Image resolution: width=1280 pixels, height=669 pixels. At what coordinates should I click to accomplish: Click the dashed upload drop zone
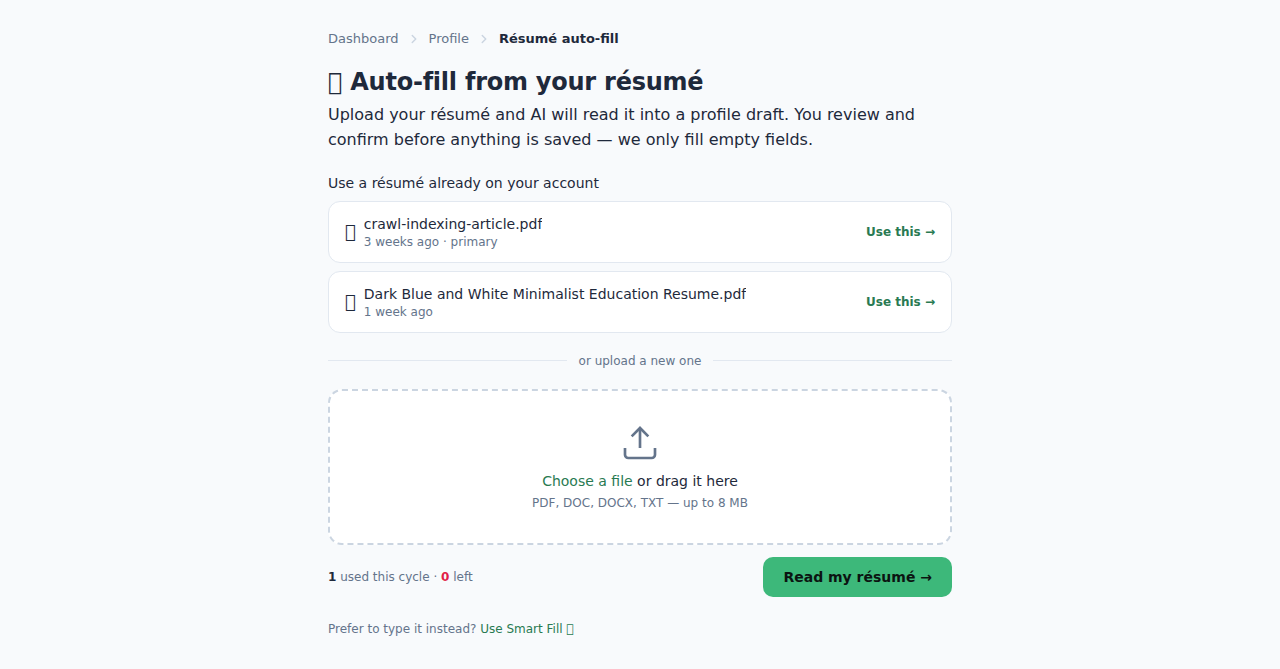click(x=640, y=467)
